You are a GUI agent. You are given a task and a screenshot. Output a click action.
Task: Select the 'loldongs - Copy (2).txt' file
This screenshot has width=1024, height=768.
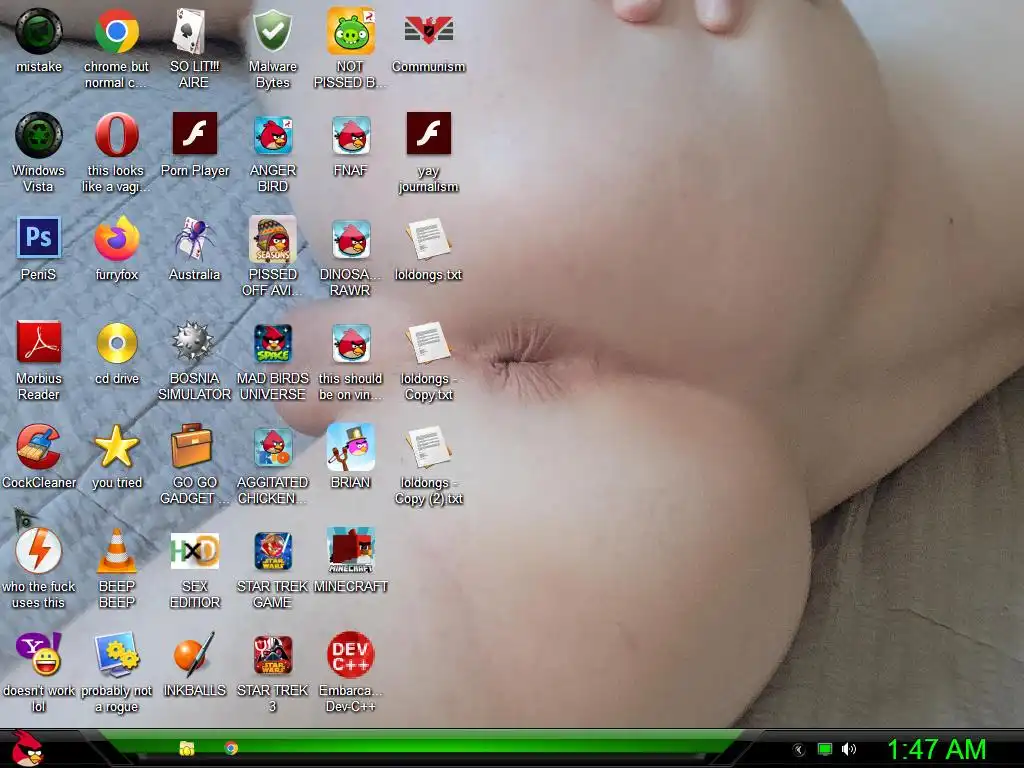point(428,447)
